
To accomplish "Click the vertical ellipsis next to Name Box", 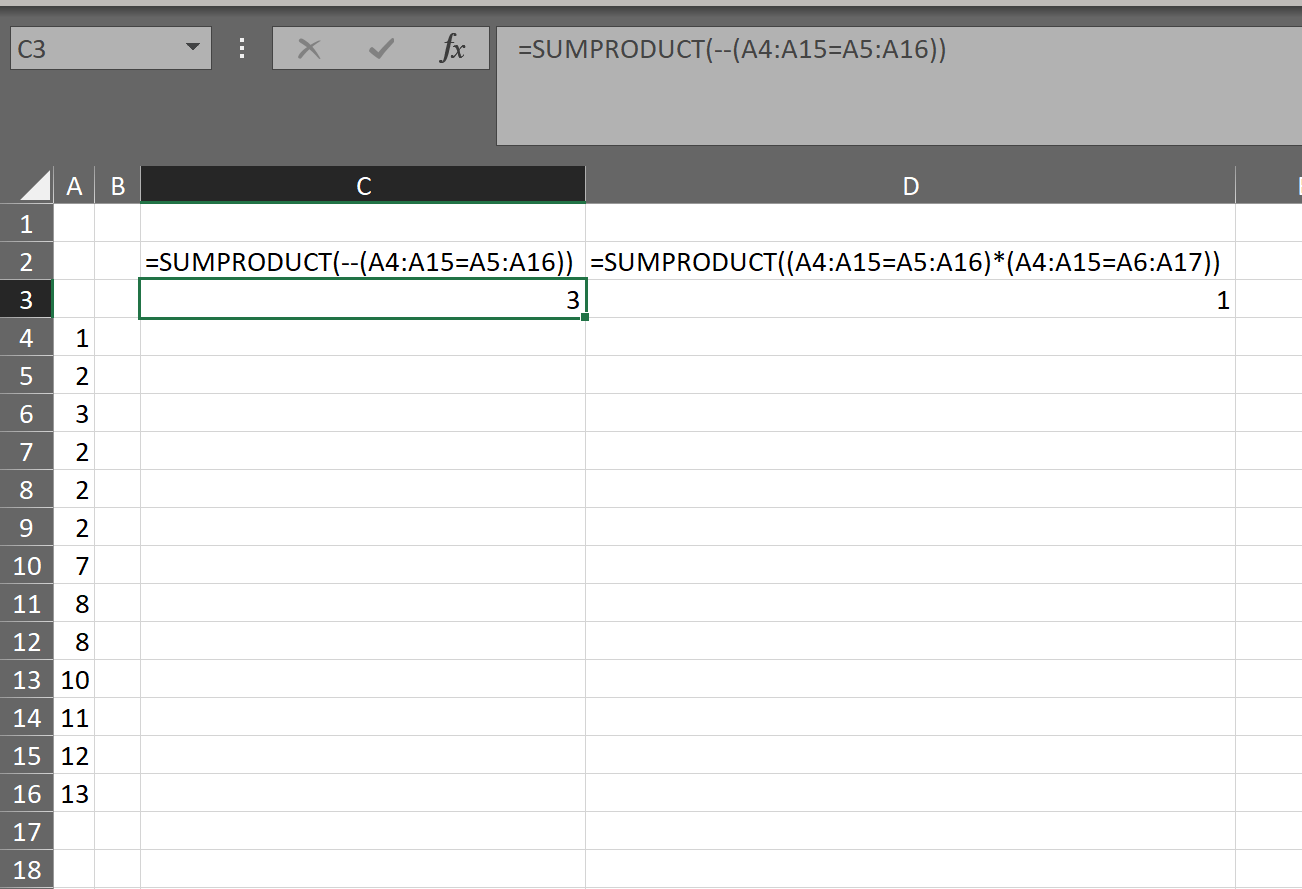I will pyautogui.click(x=241, y=47).
